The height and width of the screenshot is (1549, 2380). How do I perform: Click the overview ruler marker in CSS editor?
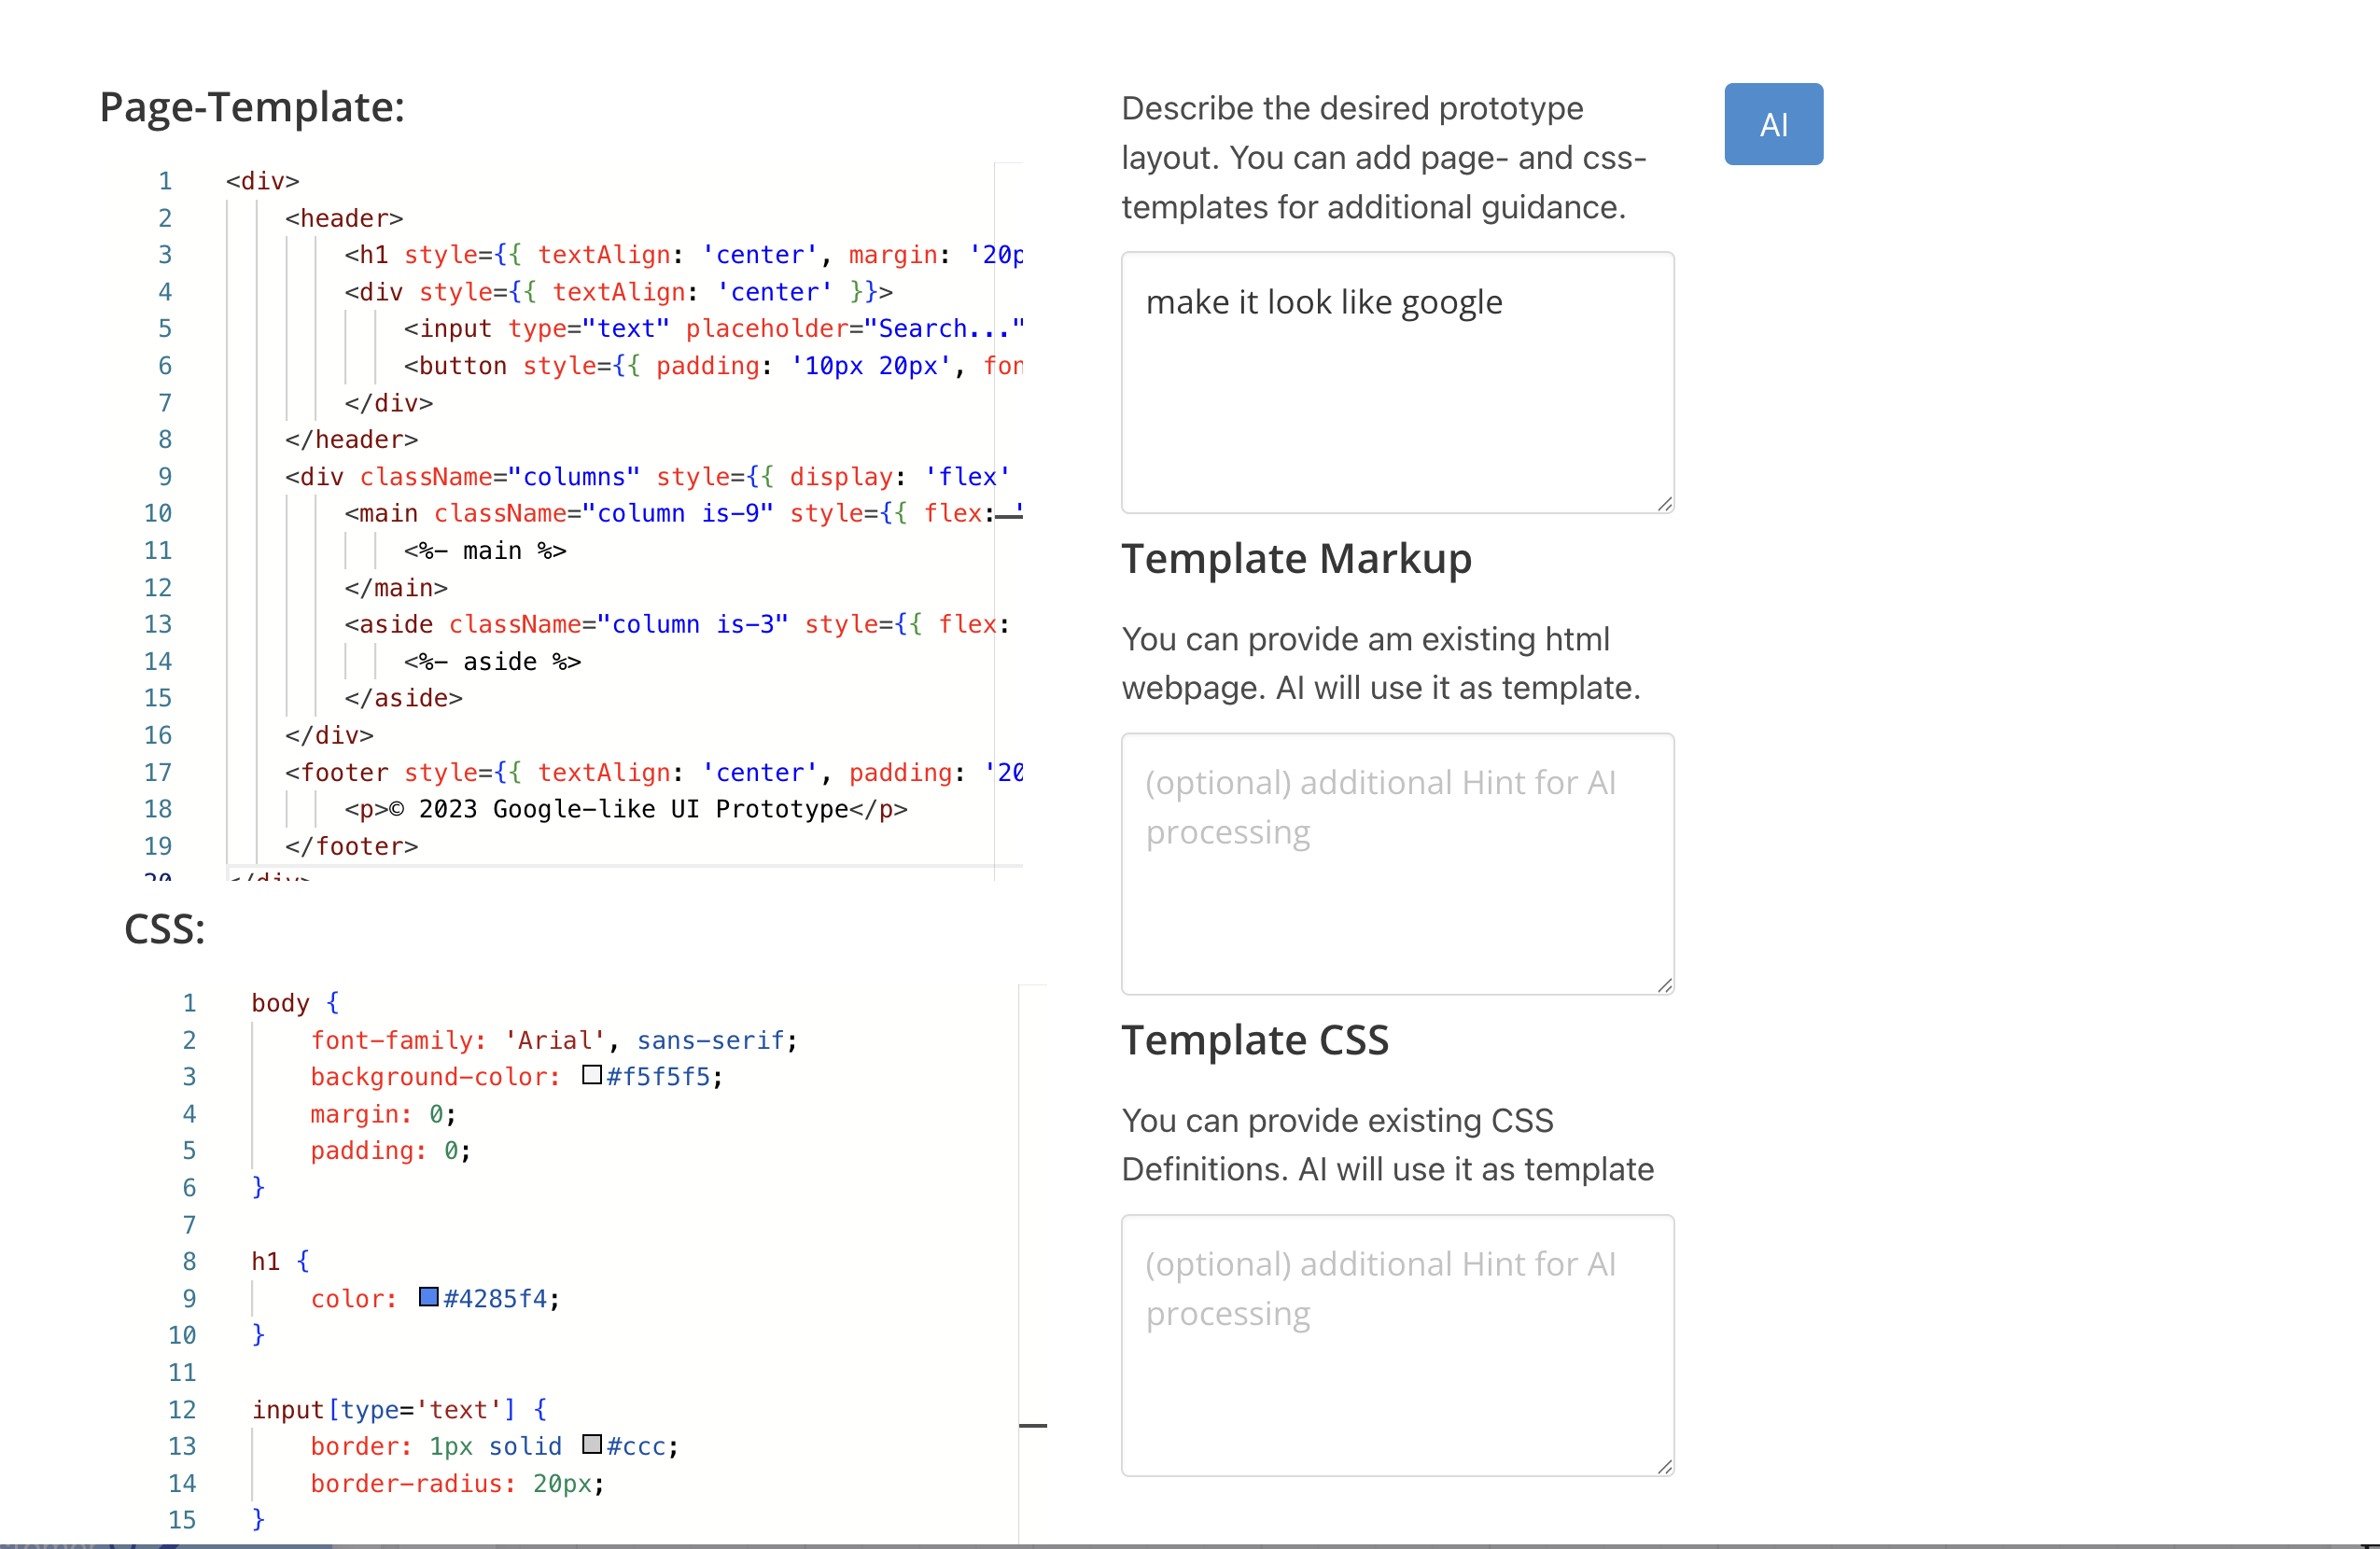pyautogui.click(x=1033, y=1425)
